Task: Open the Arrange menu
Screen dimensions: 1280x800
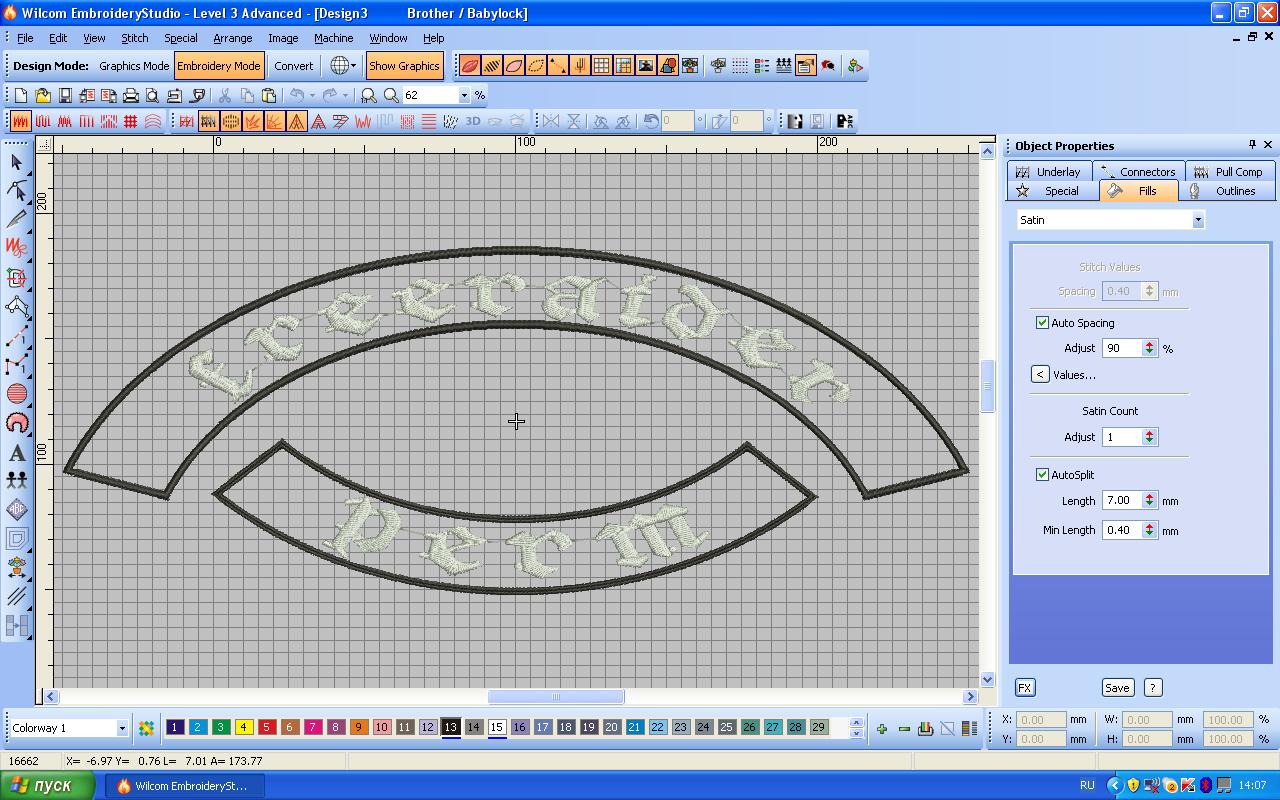Action: tap(232, 38)
